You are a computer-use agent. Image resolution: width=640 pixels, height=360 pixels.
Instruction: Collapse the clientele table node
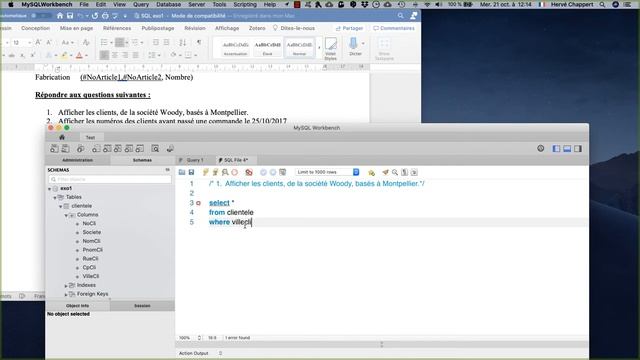click(x=60, y=206)
